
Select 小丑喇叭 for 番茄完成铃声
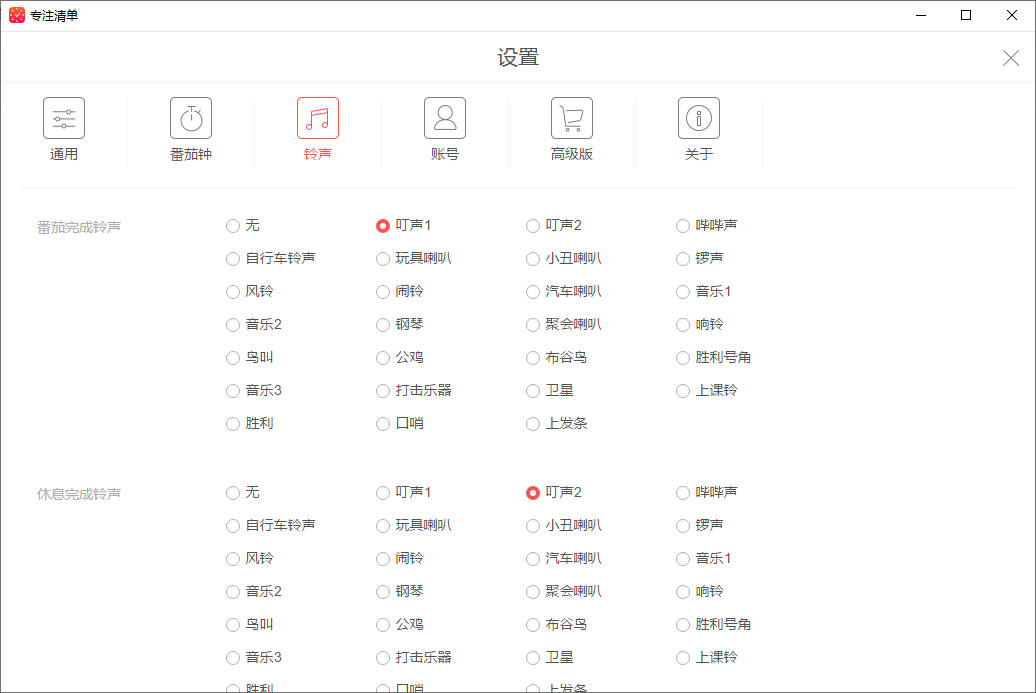(x=533, y=259)
